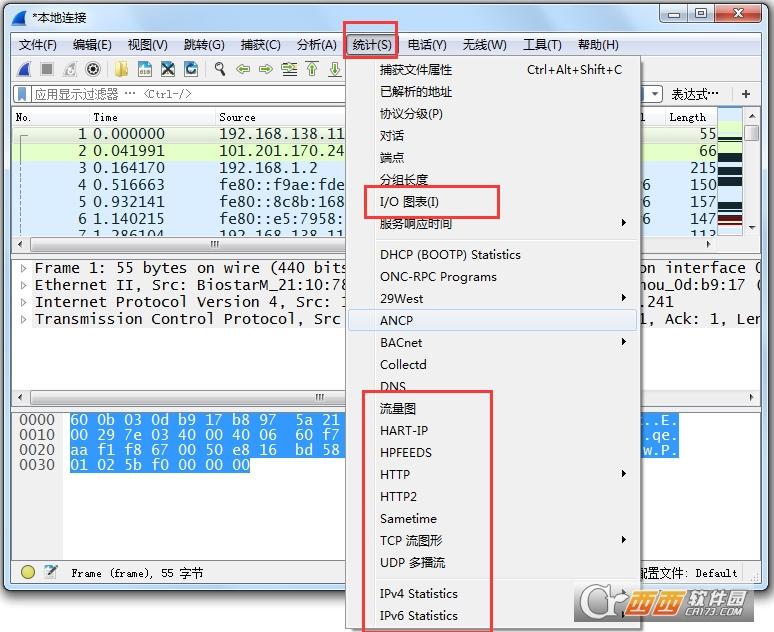Screen dimensions: 774x632
Task: Select ONC-RPC Programs entry
Action: point(492,277)
